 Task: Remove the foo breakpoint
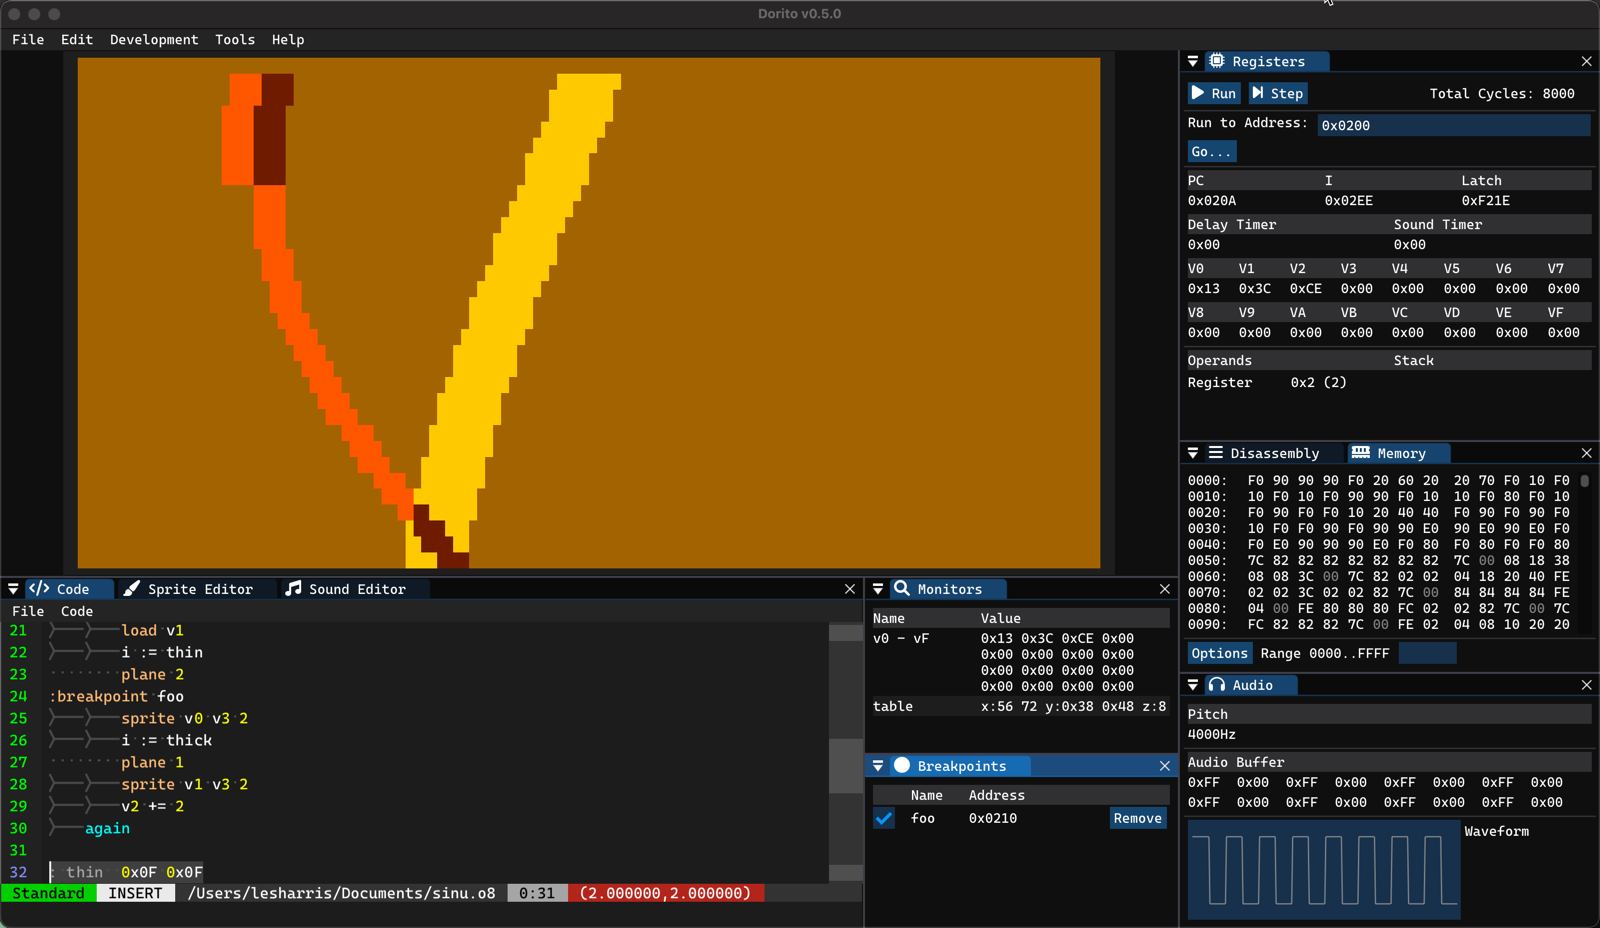pos(1137,818)
